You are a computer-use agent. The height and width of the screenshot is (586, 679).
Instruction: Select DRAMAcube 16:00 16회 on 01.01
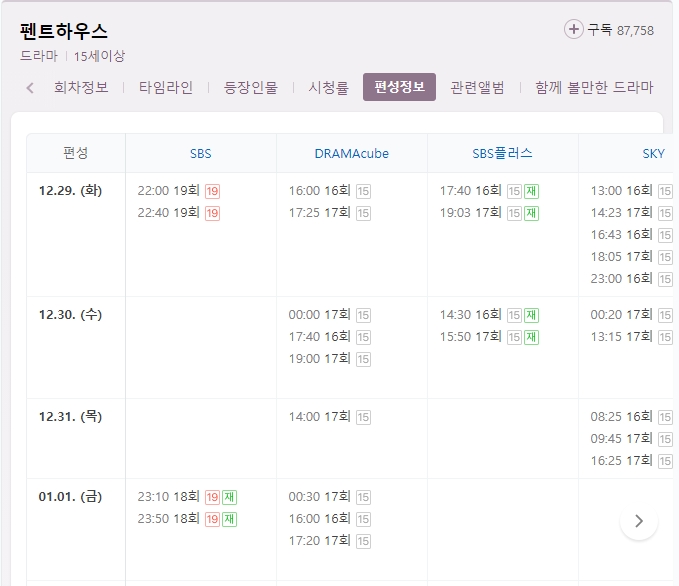point(320,518)
